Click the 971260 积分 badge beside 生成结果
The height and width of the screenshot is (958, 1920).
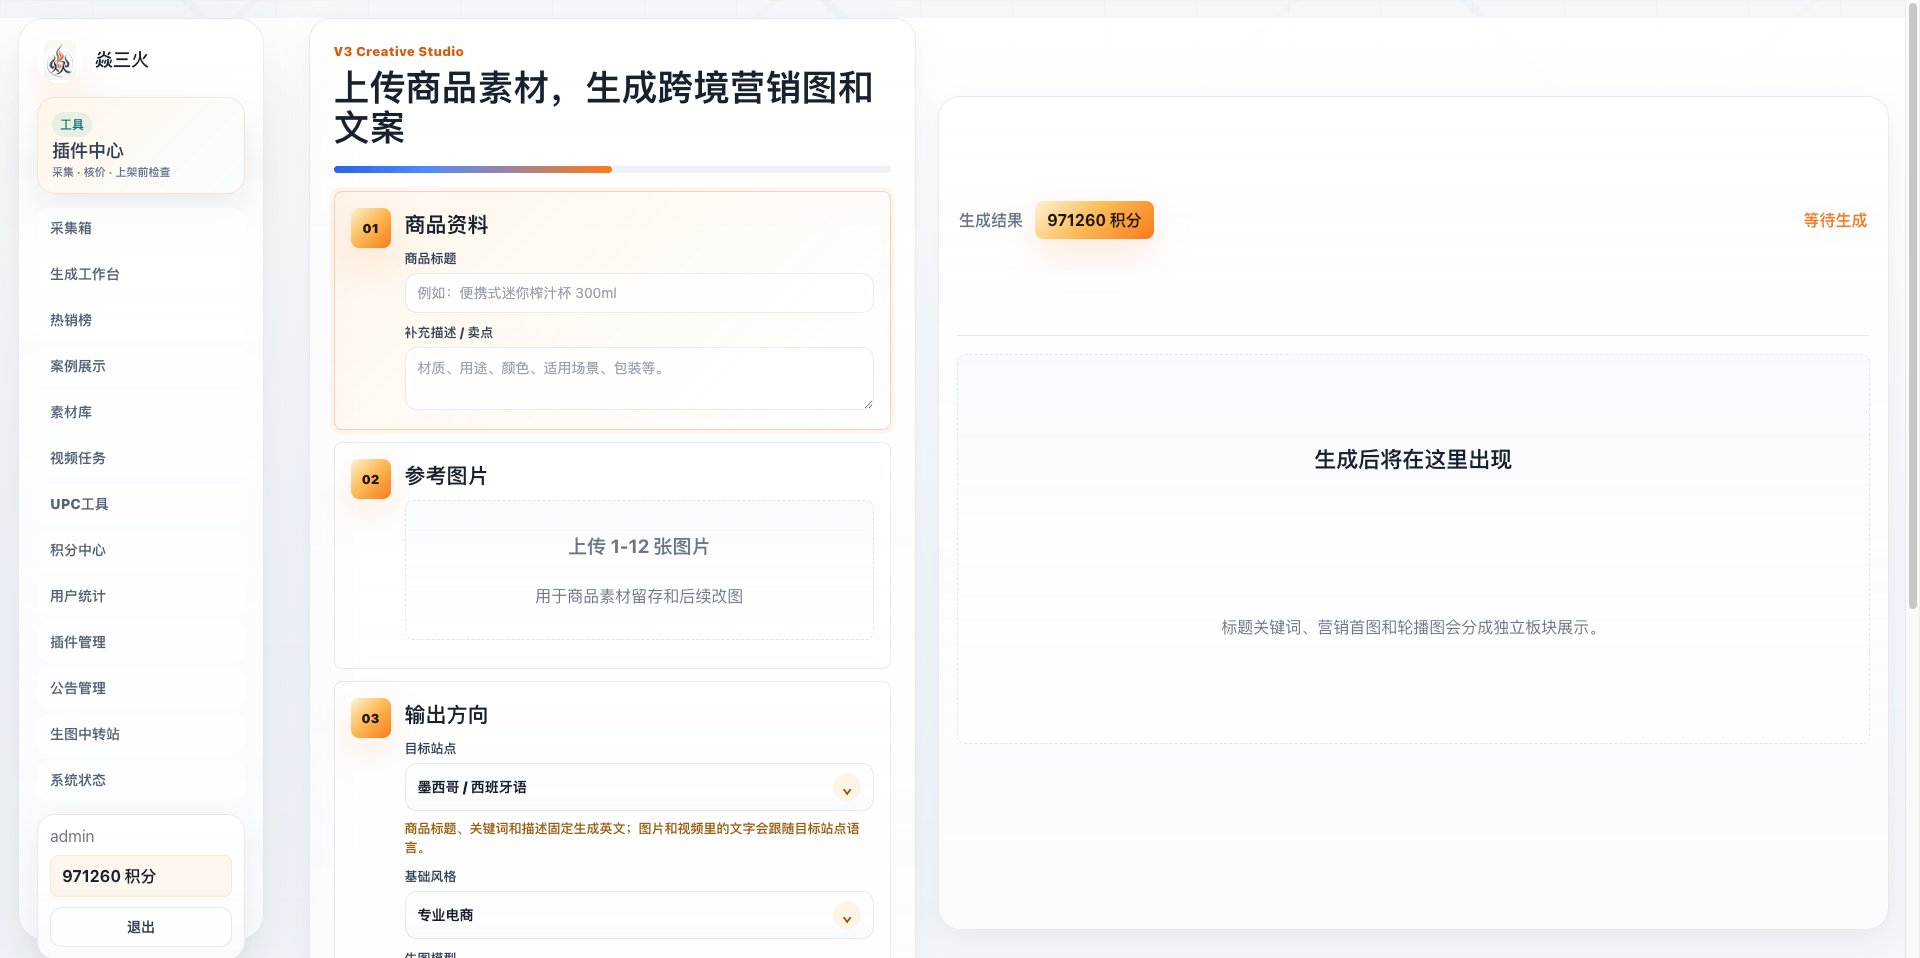coord(1094,220)
